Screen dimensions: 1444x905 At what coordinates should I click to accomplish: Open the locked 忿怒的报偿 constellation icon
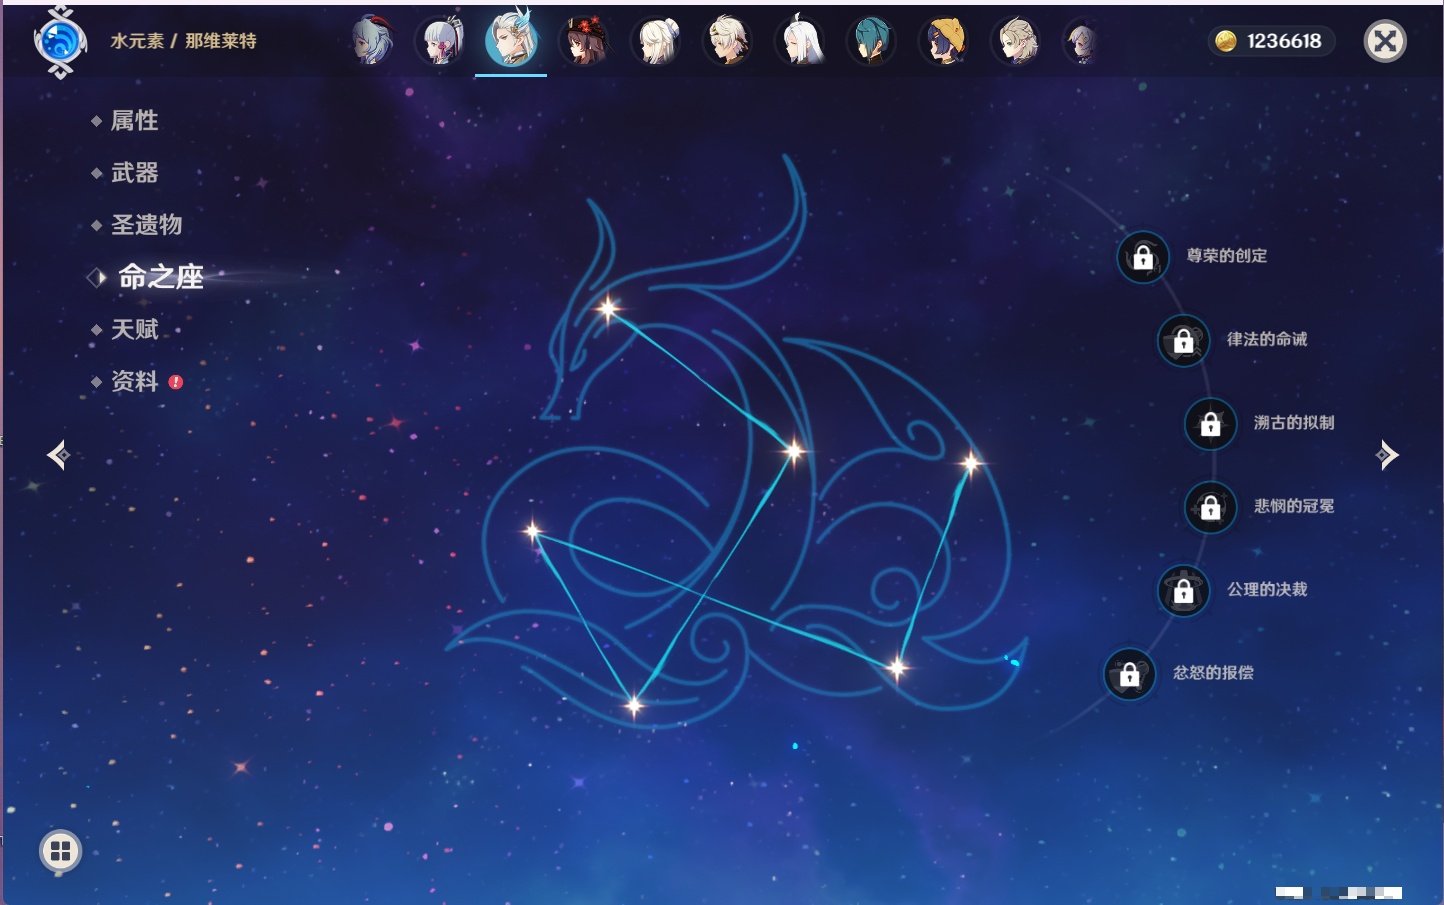click(1129, 674)
